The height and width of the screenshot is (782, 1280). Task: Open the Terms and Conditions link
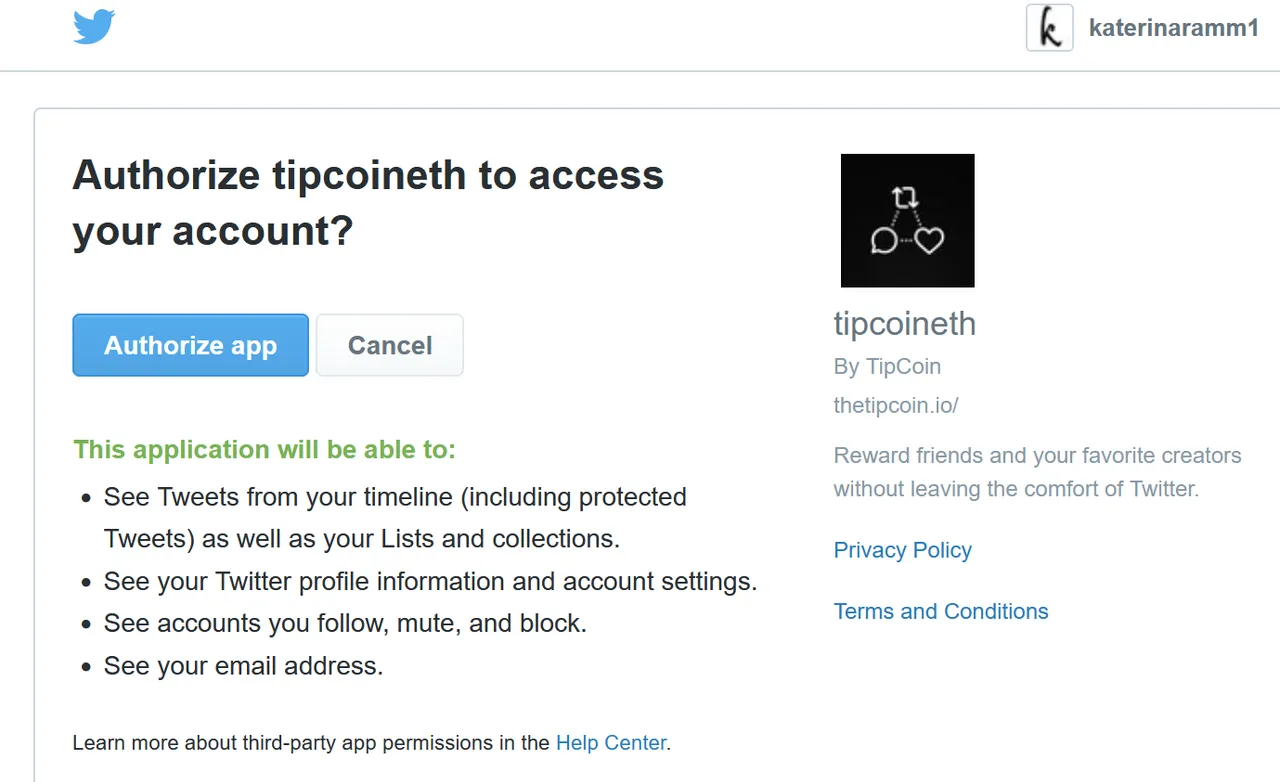point(941,611)
